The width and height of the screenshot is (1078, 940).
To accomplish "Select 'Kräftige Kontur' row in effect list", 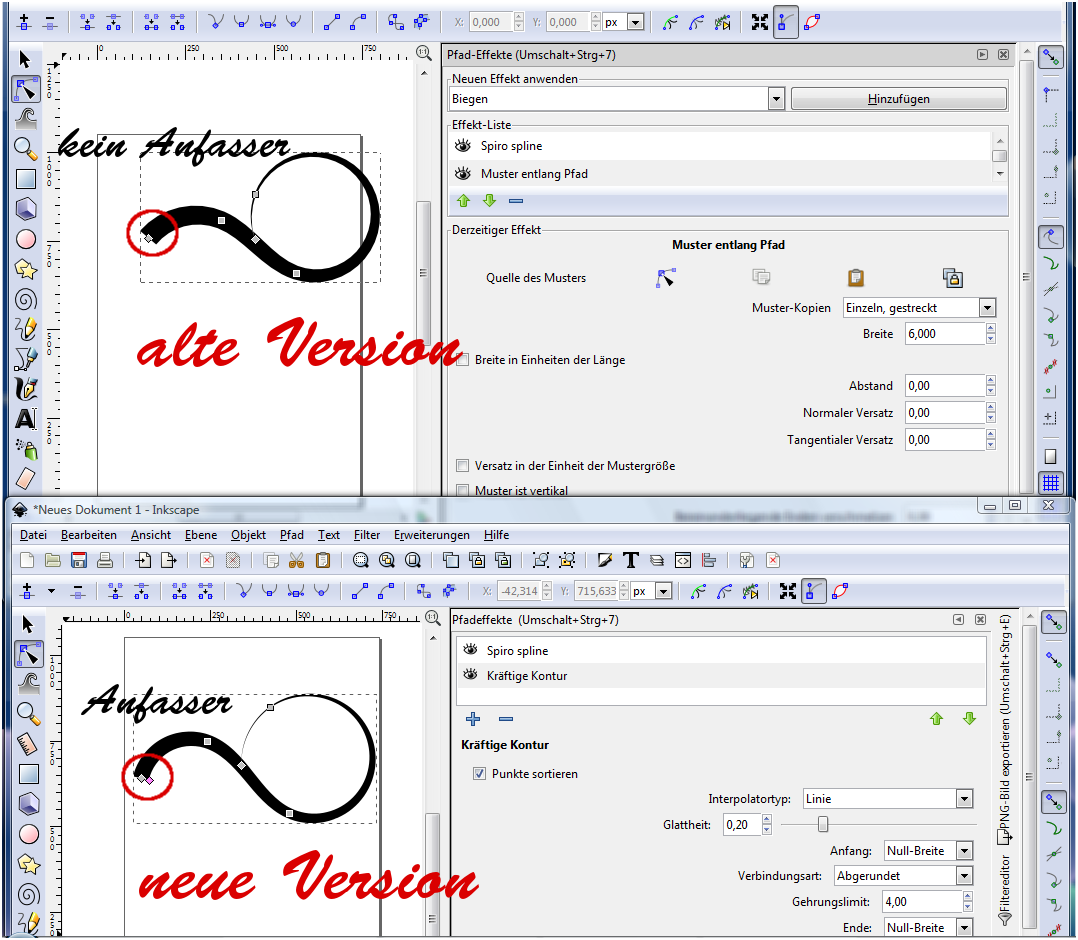I will pyautogui.click(x=720, y=675).
